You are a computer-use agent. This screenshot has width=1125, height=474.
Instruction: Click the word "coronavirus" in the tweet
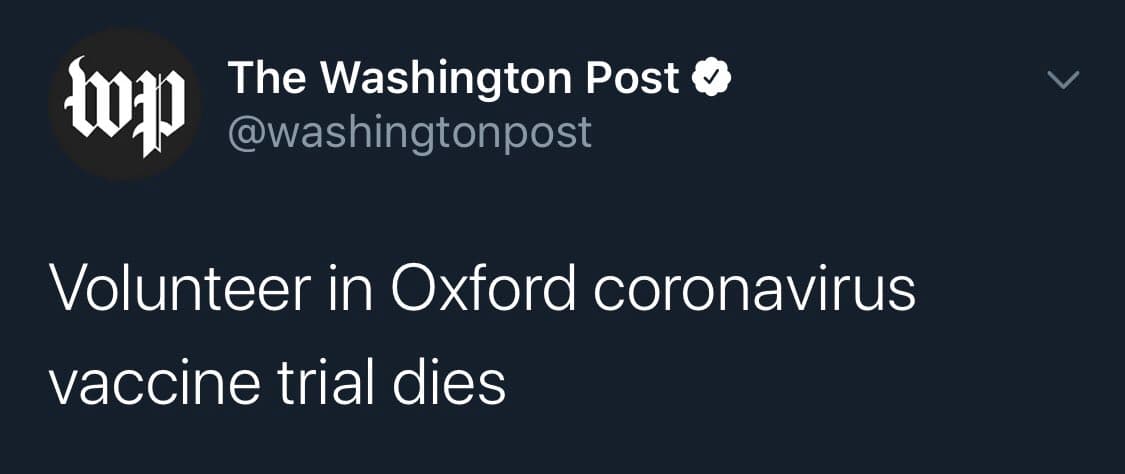[x=754, y=289]
